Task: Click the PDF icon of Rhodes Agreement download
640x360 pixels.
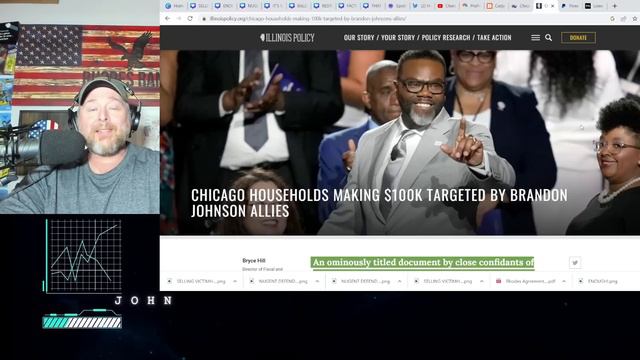Action: tap(498, 281)
